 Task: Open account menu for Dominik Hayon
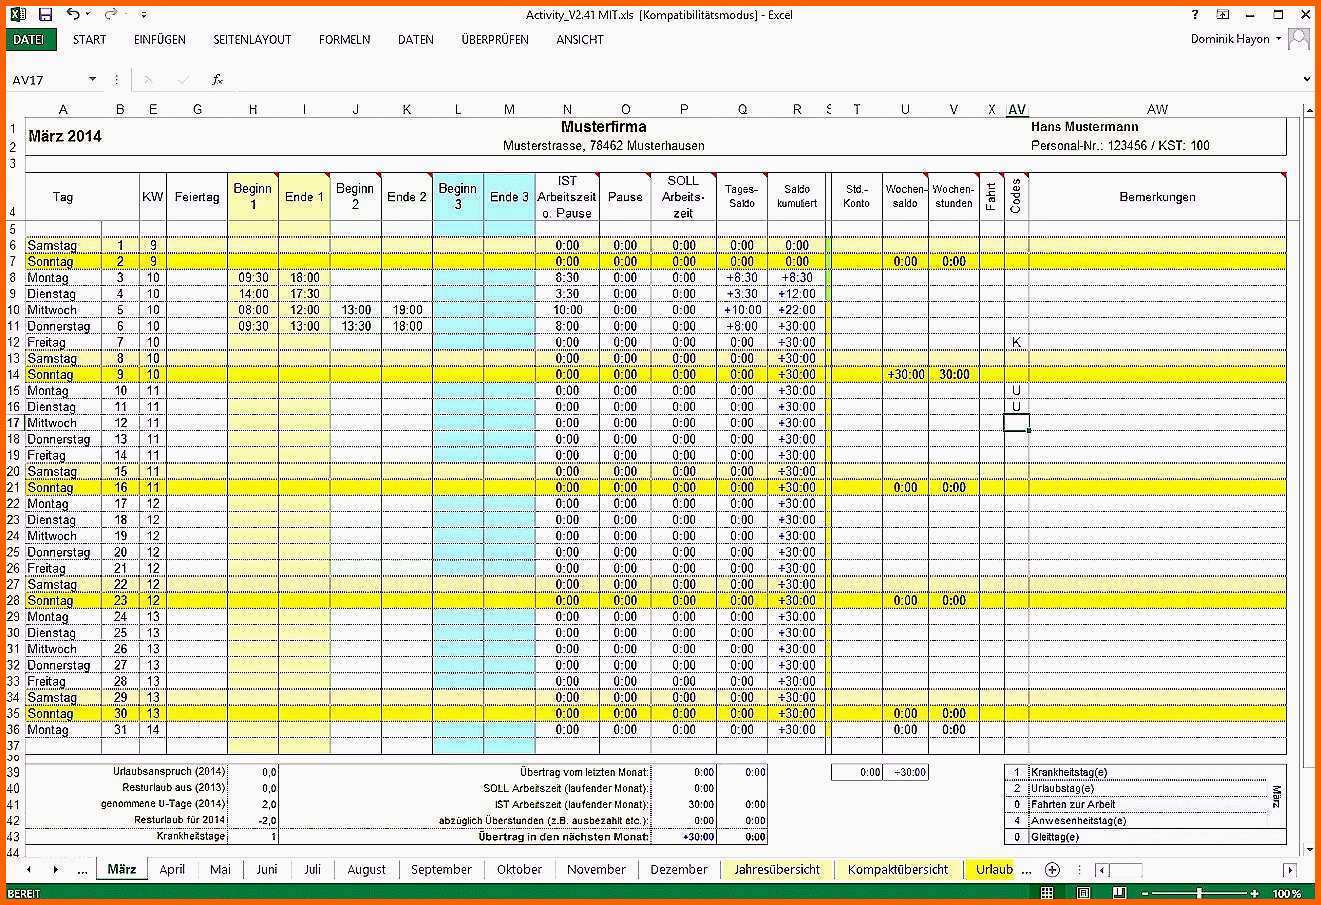(x=1236, y=39)
